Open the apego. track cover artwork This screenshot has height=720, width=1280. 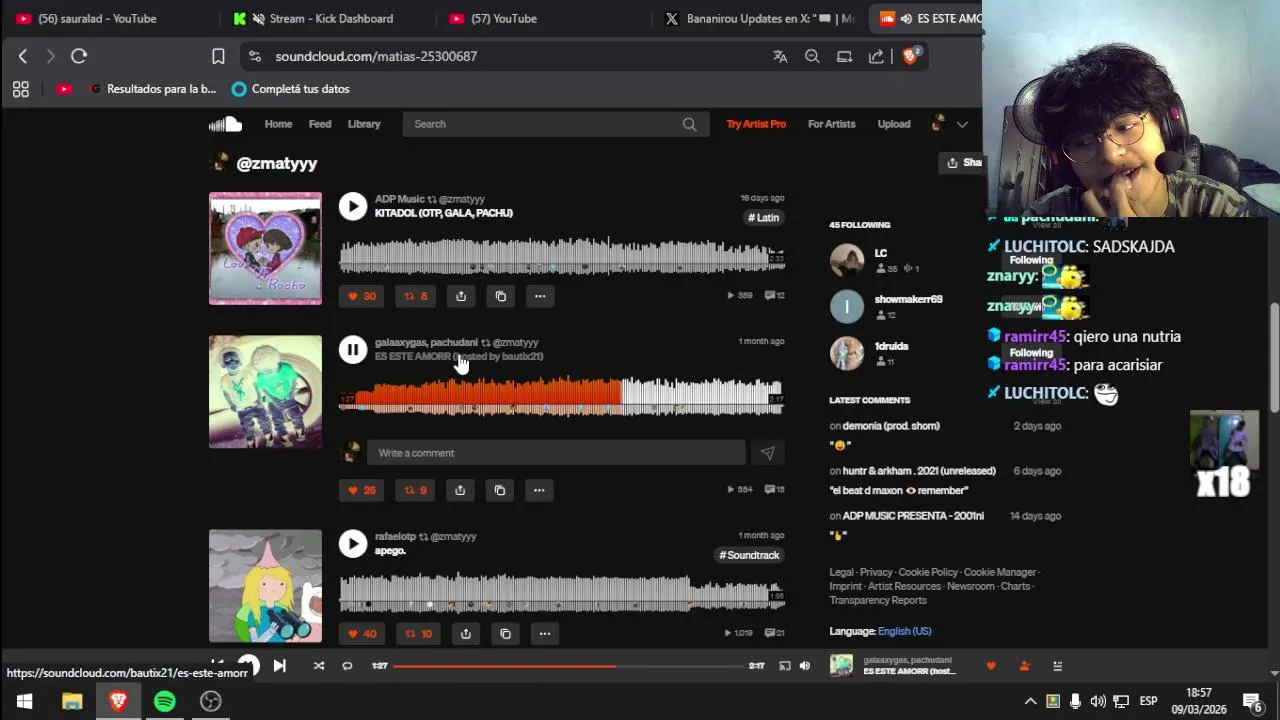[x=265, y=586]
